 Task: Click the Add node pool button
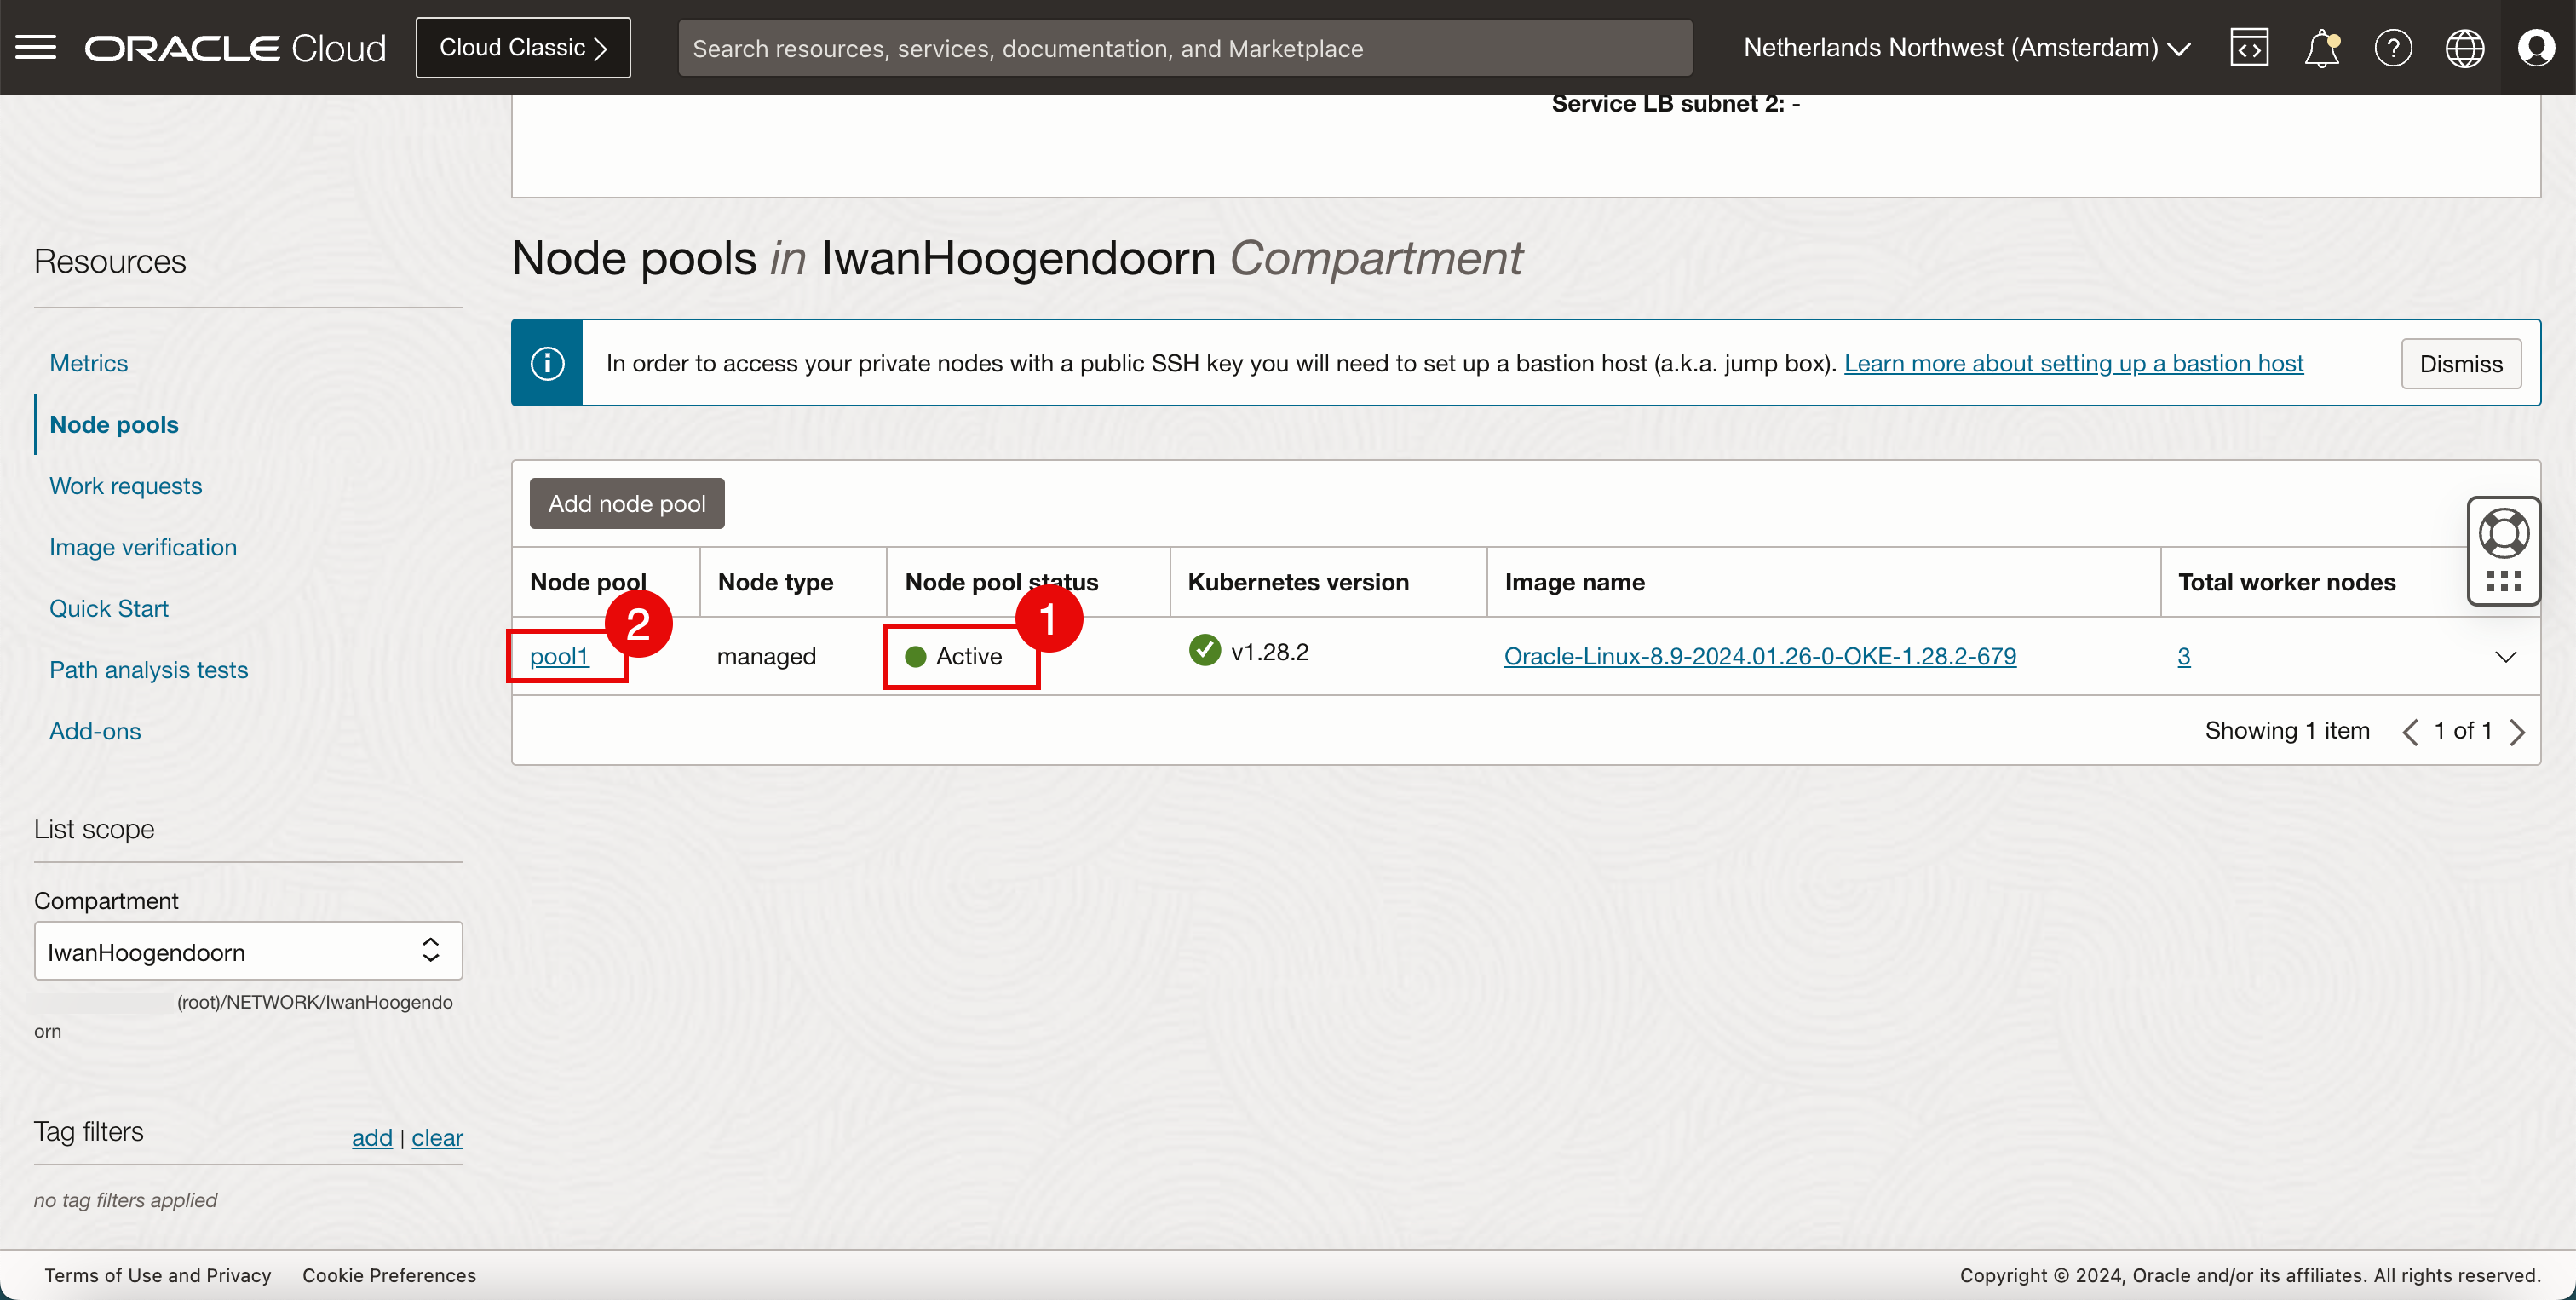(627, 503)
